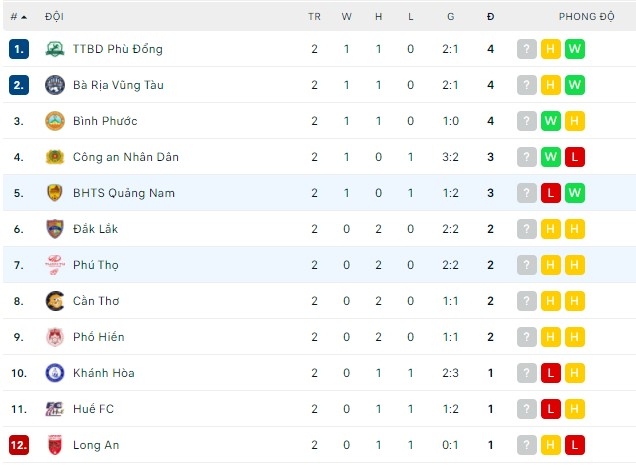This screenshot has width=636, height=465.
Task: Click the Đội column header
Action: point(55,17)
